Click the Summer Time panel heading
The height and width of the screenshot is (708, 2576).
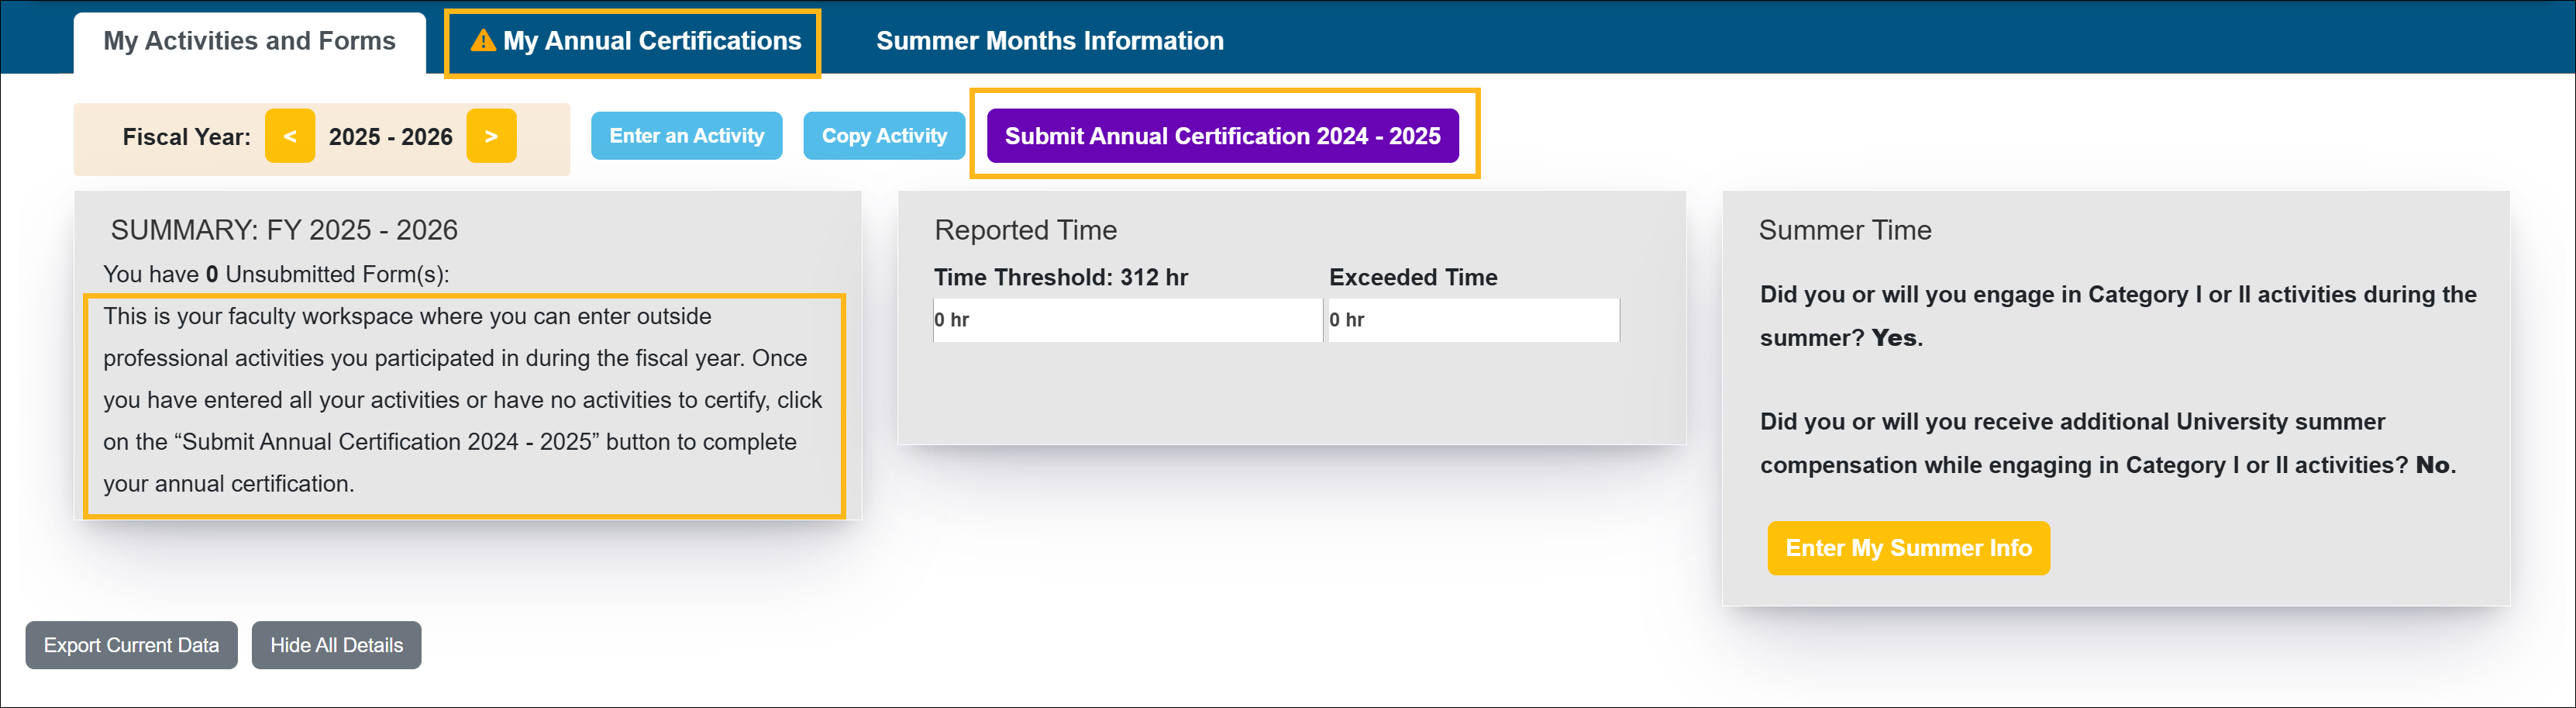pos(1844,230)
